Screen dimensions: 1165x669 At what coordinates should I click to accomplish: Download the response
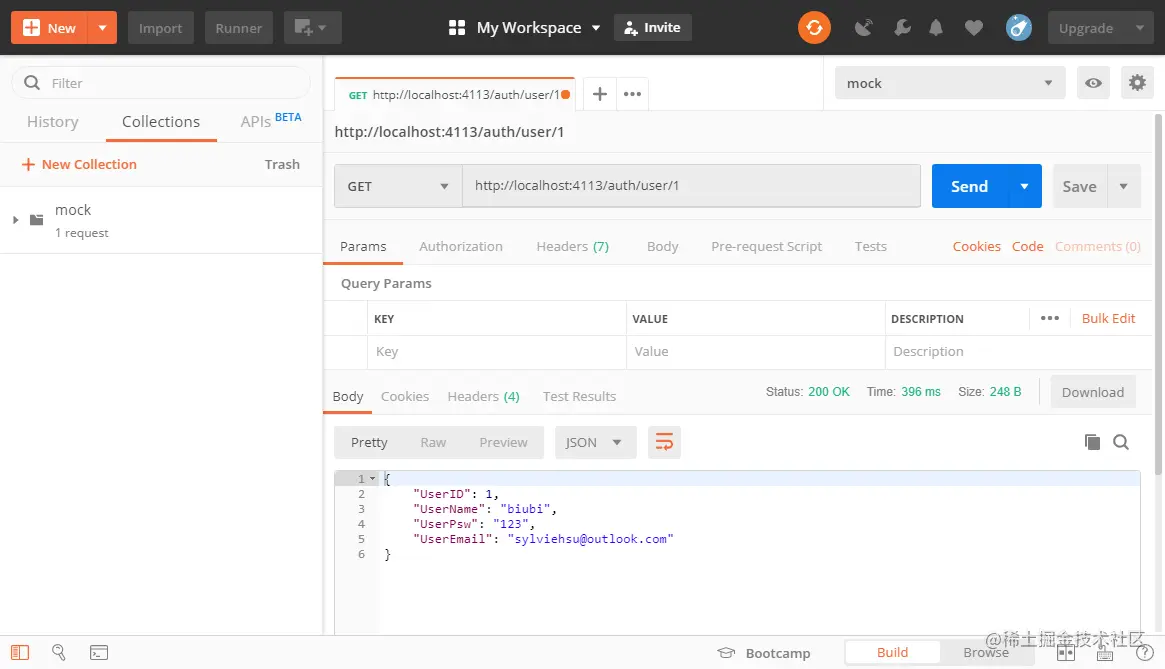[x=1093, y=392]
